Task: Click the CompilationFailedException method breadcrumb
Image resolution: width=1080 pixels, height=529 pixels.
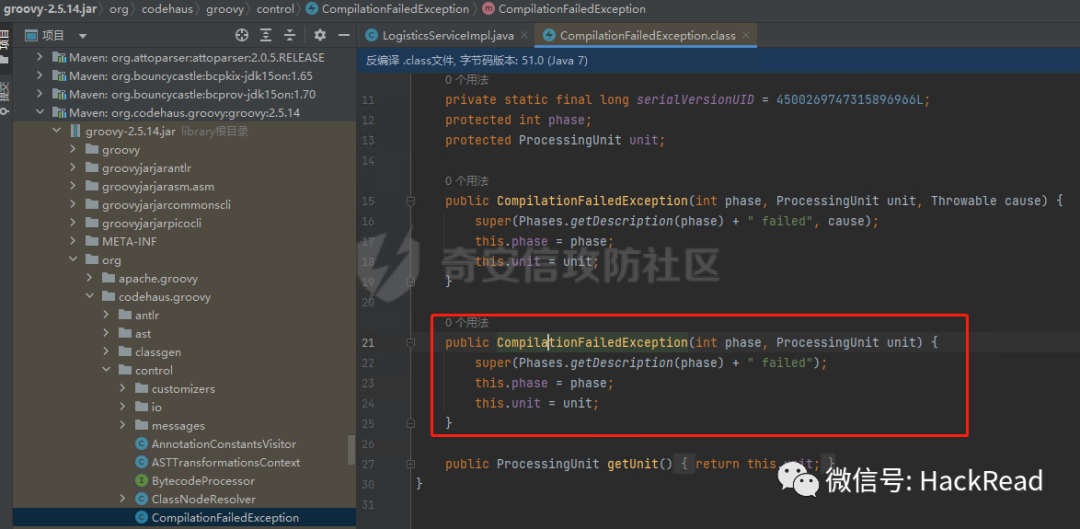Action: pos(565,9)
